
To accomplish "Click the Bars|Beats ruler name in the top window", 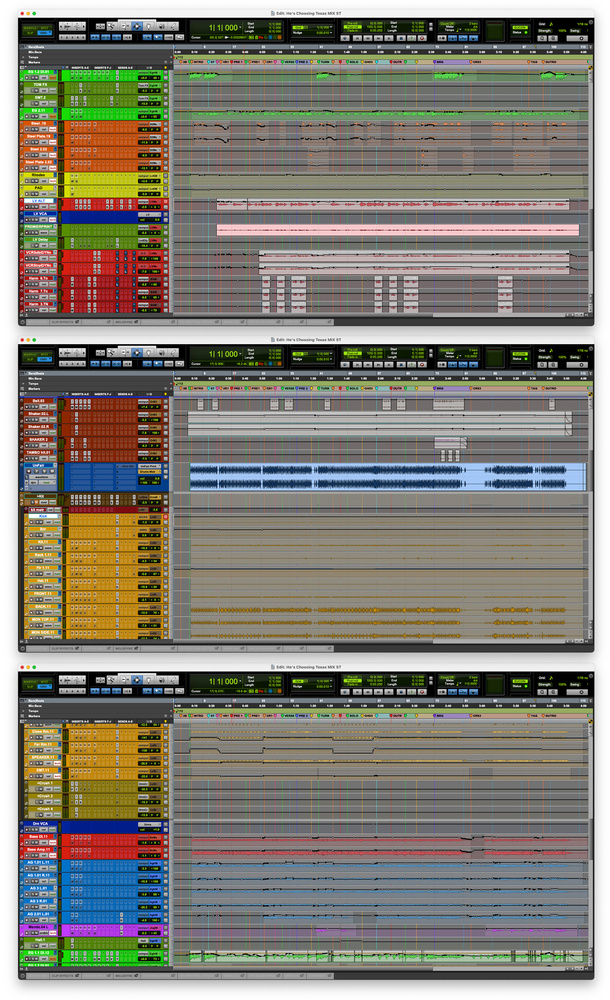I will click(x=36, y=47).
